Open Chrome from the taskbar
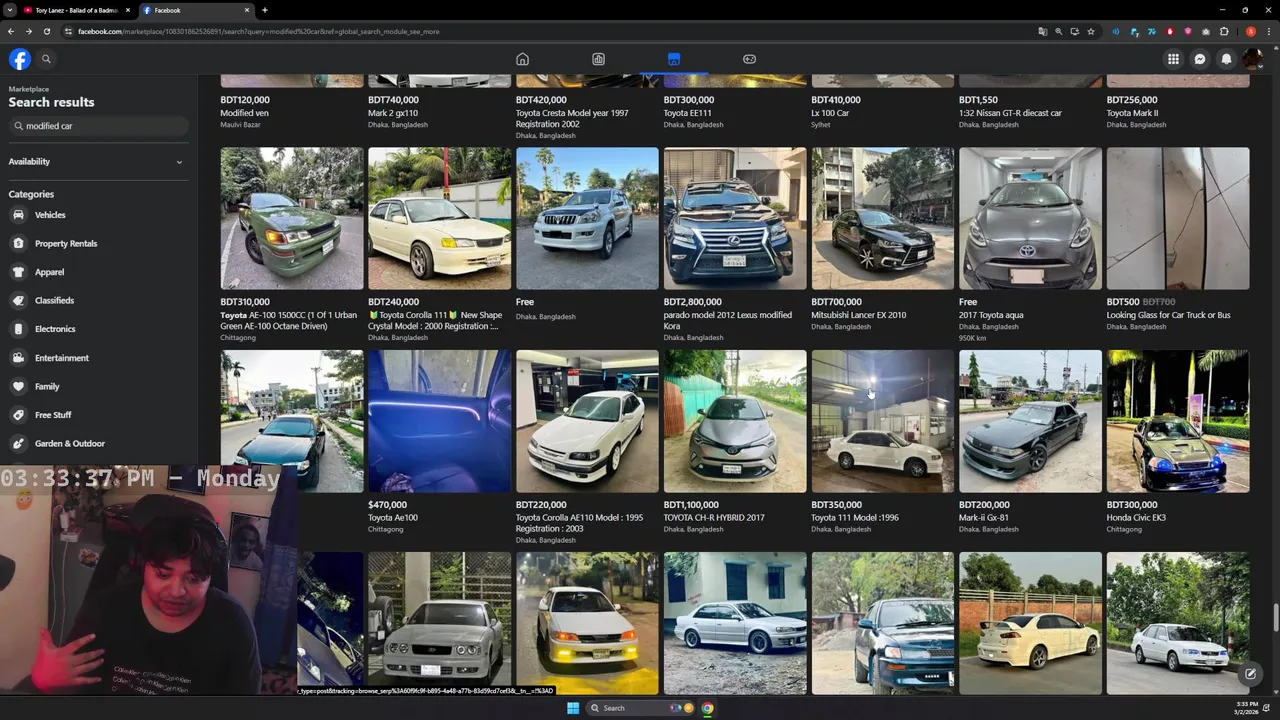This screenshot has height=720, width=1280. [707, 708]
